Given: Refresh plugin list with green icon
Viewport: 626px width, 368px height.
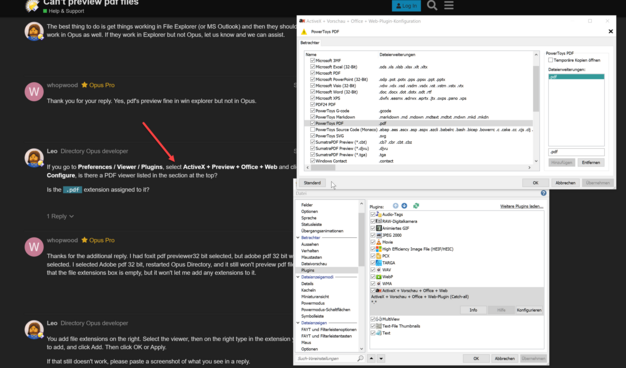Looking at the screenshot, I should pyautogui.click(x=416, y=206).
